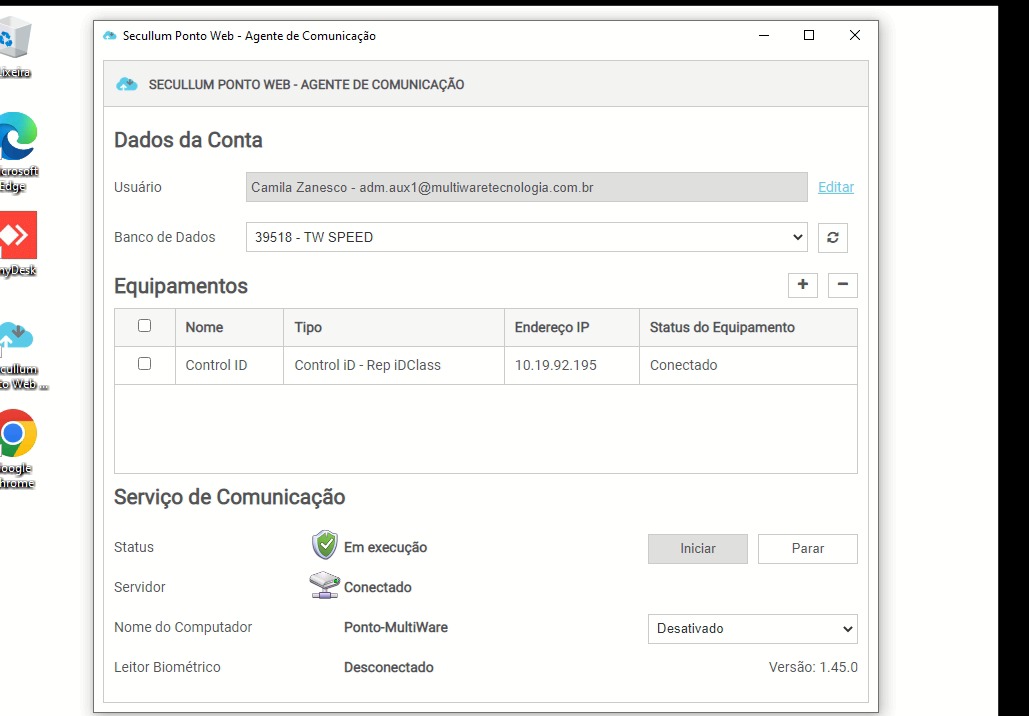Click the refresh database icon button
Screen dimensions: 1029x716
click(832, 238)
